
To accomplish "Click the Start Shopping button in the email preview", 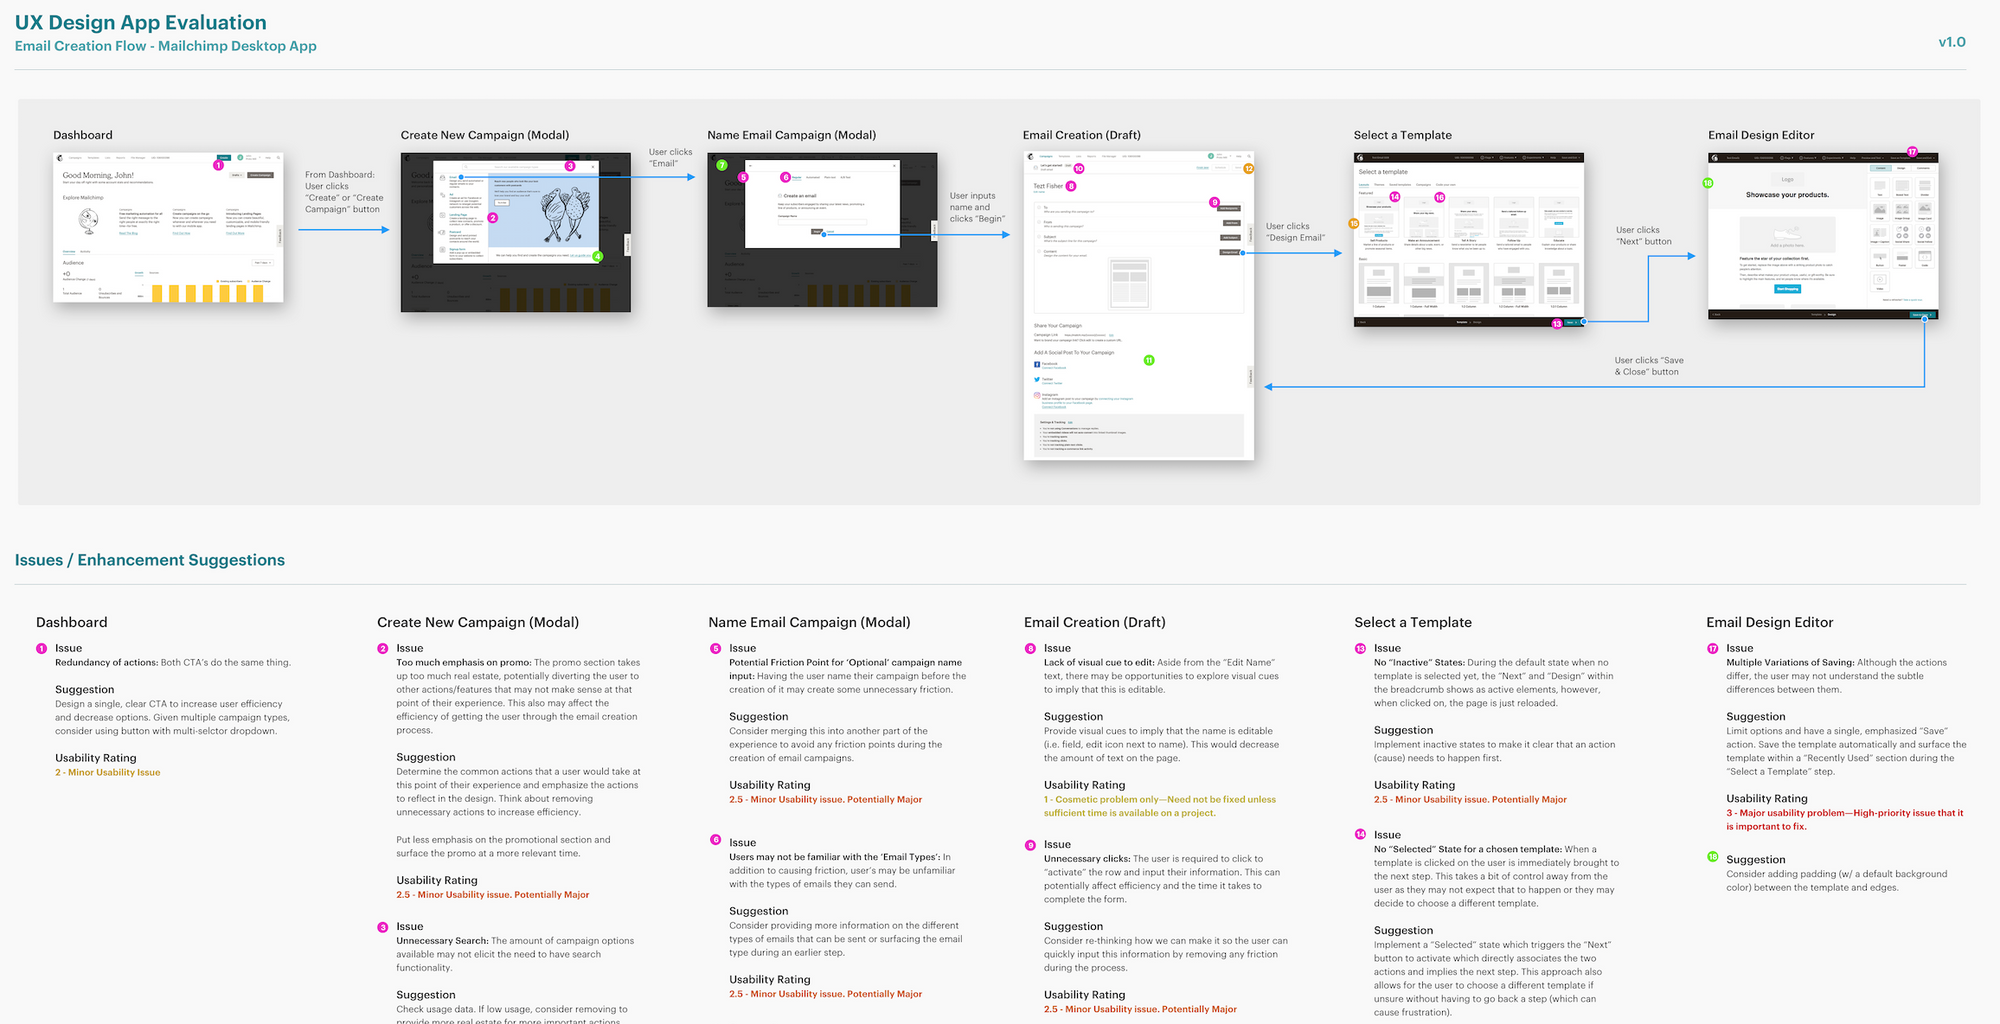I will (1787, 289).
